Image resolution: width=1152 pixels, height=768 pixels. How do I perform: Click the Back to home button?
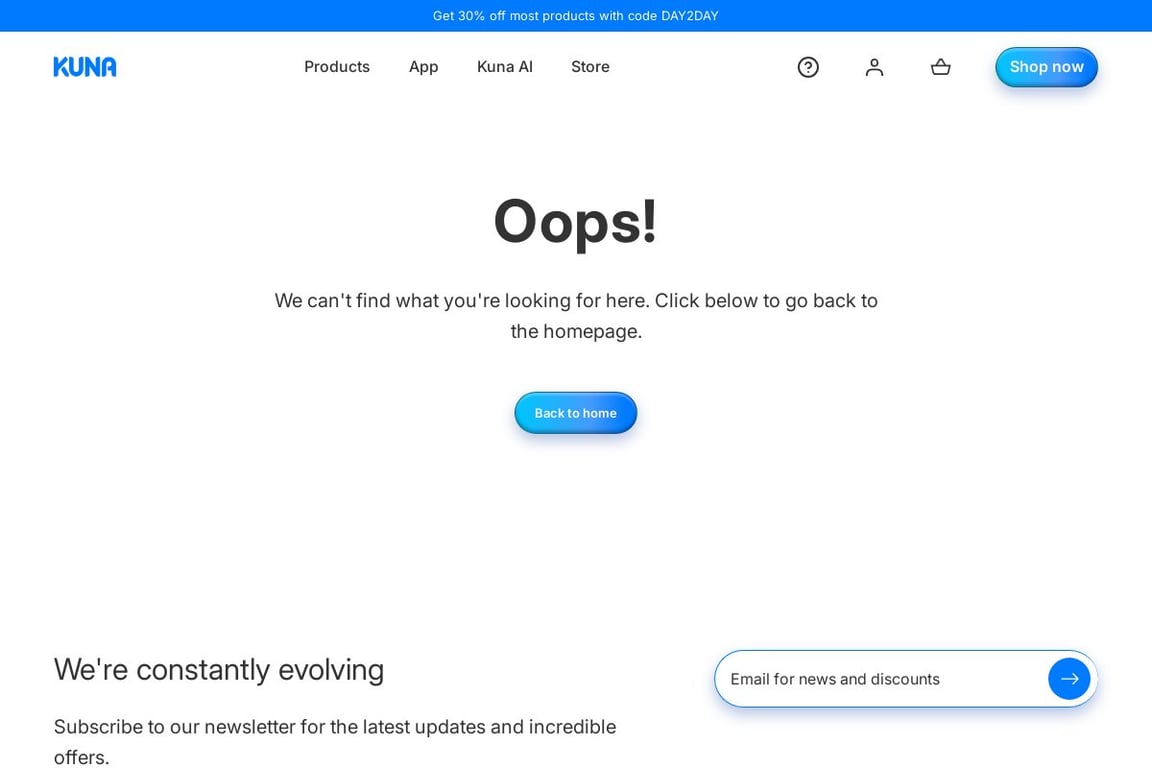tap(575, 412)
